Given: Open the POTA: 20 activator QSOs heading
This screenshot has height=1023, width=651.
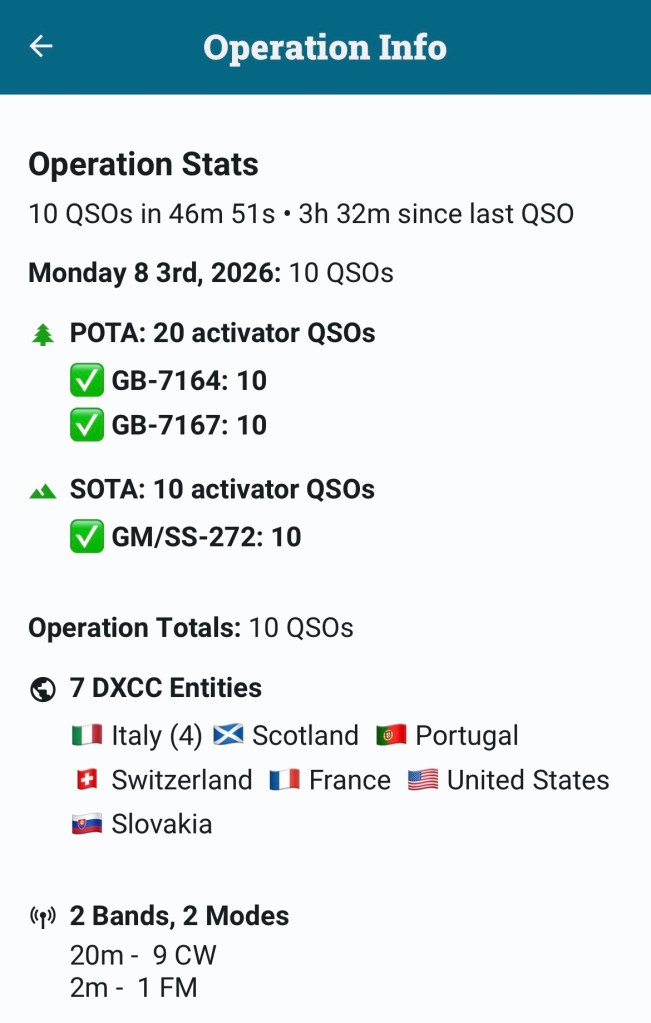Looking at the screenshot, I should (x=222, y=333).
